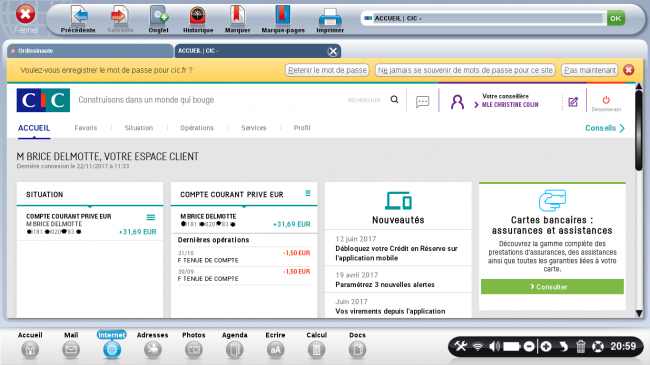Switch to the Ordissimaute tab
The image size is (650, 365).
pyautogui.click(x=90, y=51)
